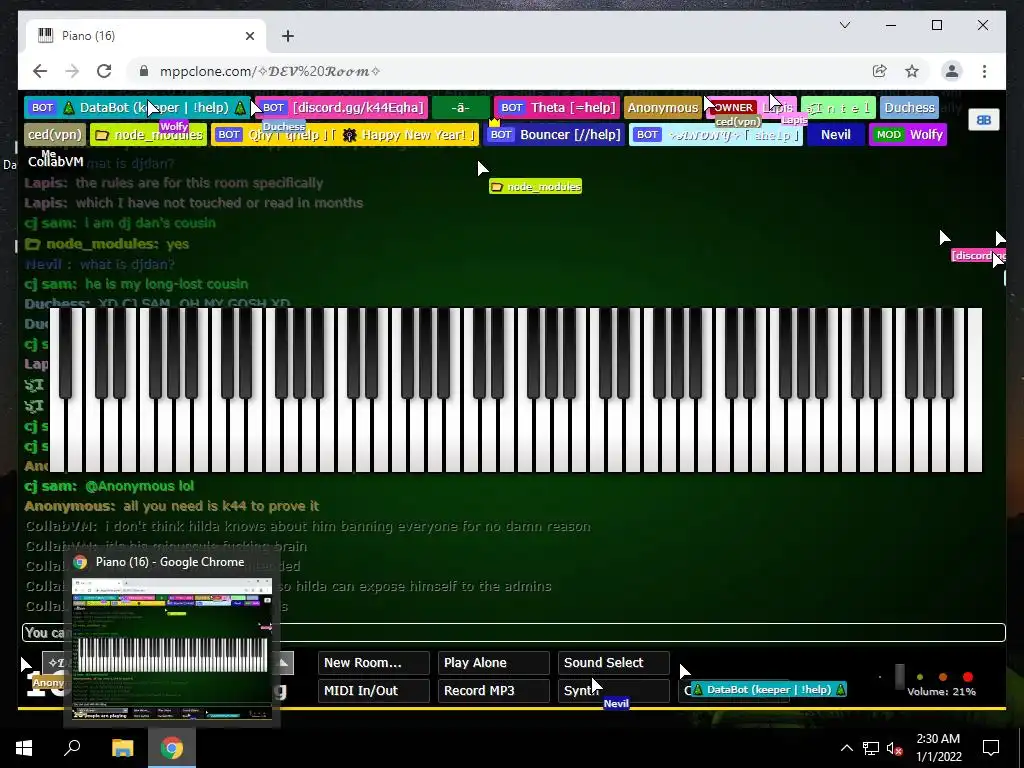Show hidden system tray icons
Image resolution: width=1024 pixels, height=768 pixels.
click(x=846, y=748)
